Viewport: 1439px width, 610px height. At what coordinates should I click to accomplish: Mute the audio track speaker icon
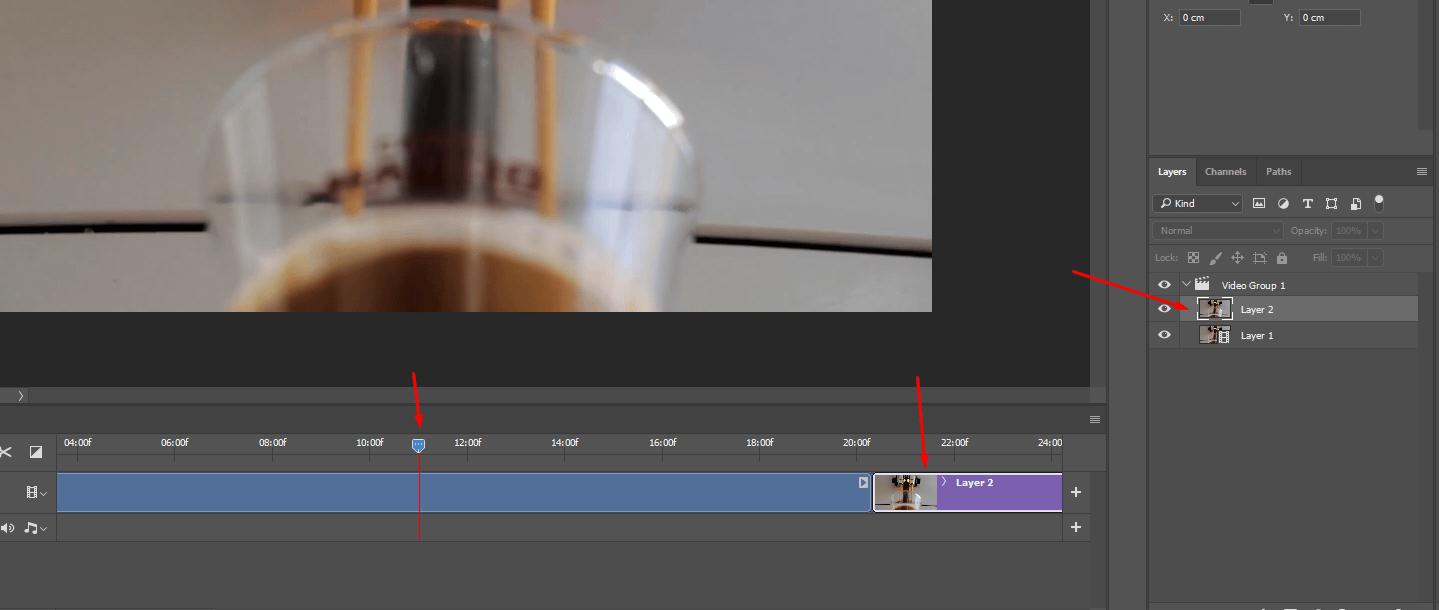(7, 527)
